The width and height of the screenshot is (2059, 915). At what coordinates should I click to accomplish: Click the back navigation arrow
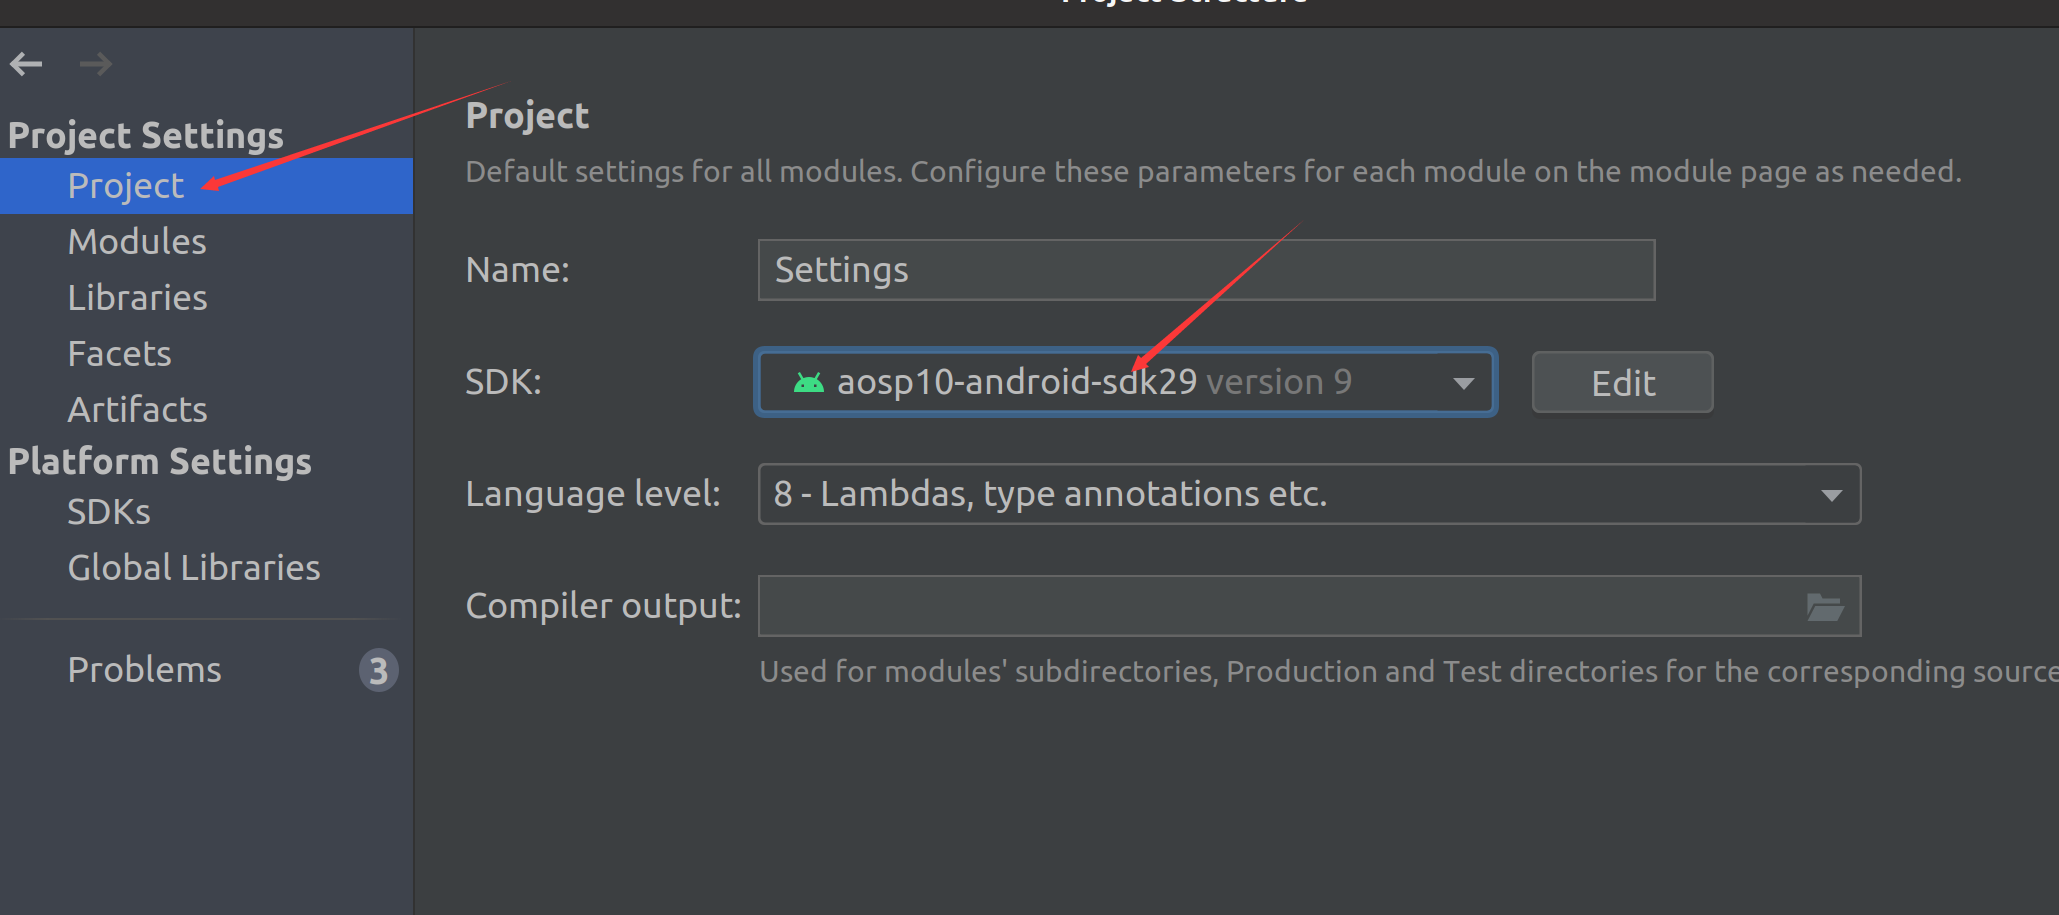[27, 65]
